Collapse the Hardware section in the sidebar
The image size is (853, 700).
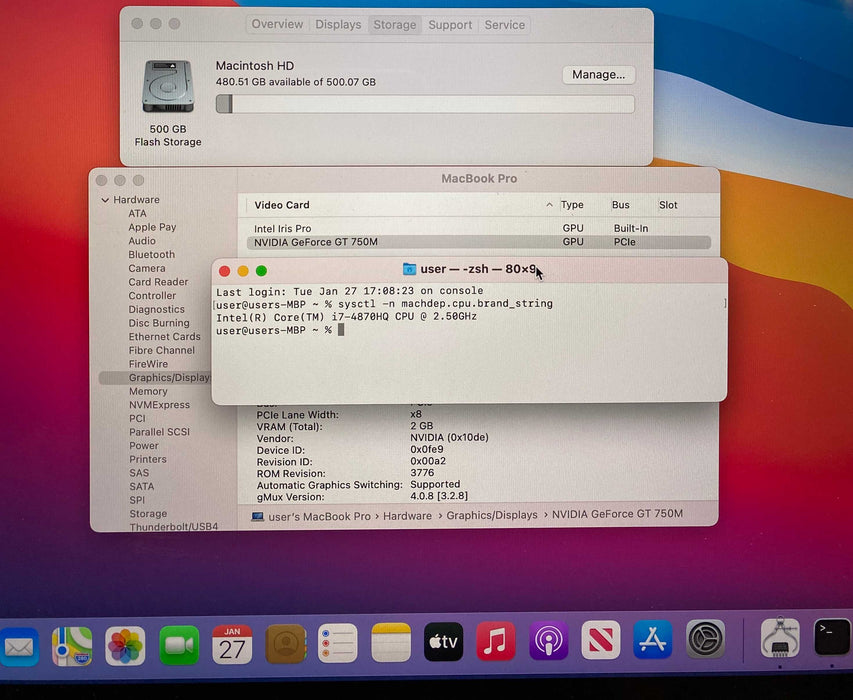pos(105,200)
